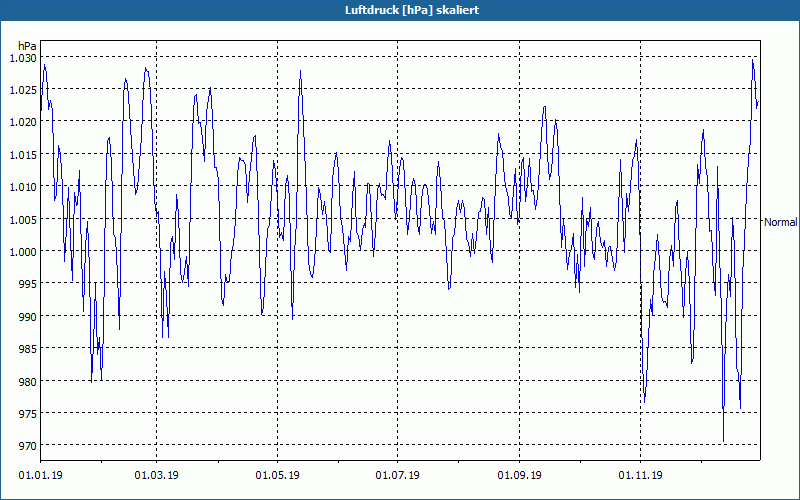The image size is (800, 500).
Task: Select the 1.005 y-axis value
Action: (x=23, y=220)
